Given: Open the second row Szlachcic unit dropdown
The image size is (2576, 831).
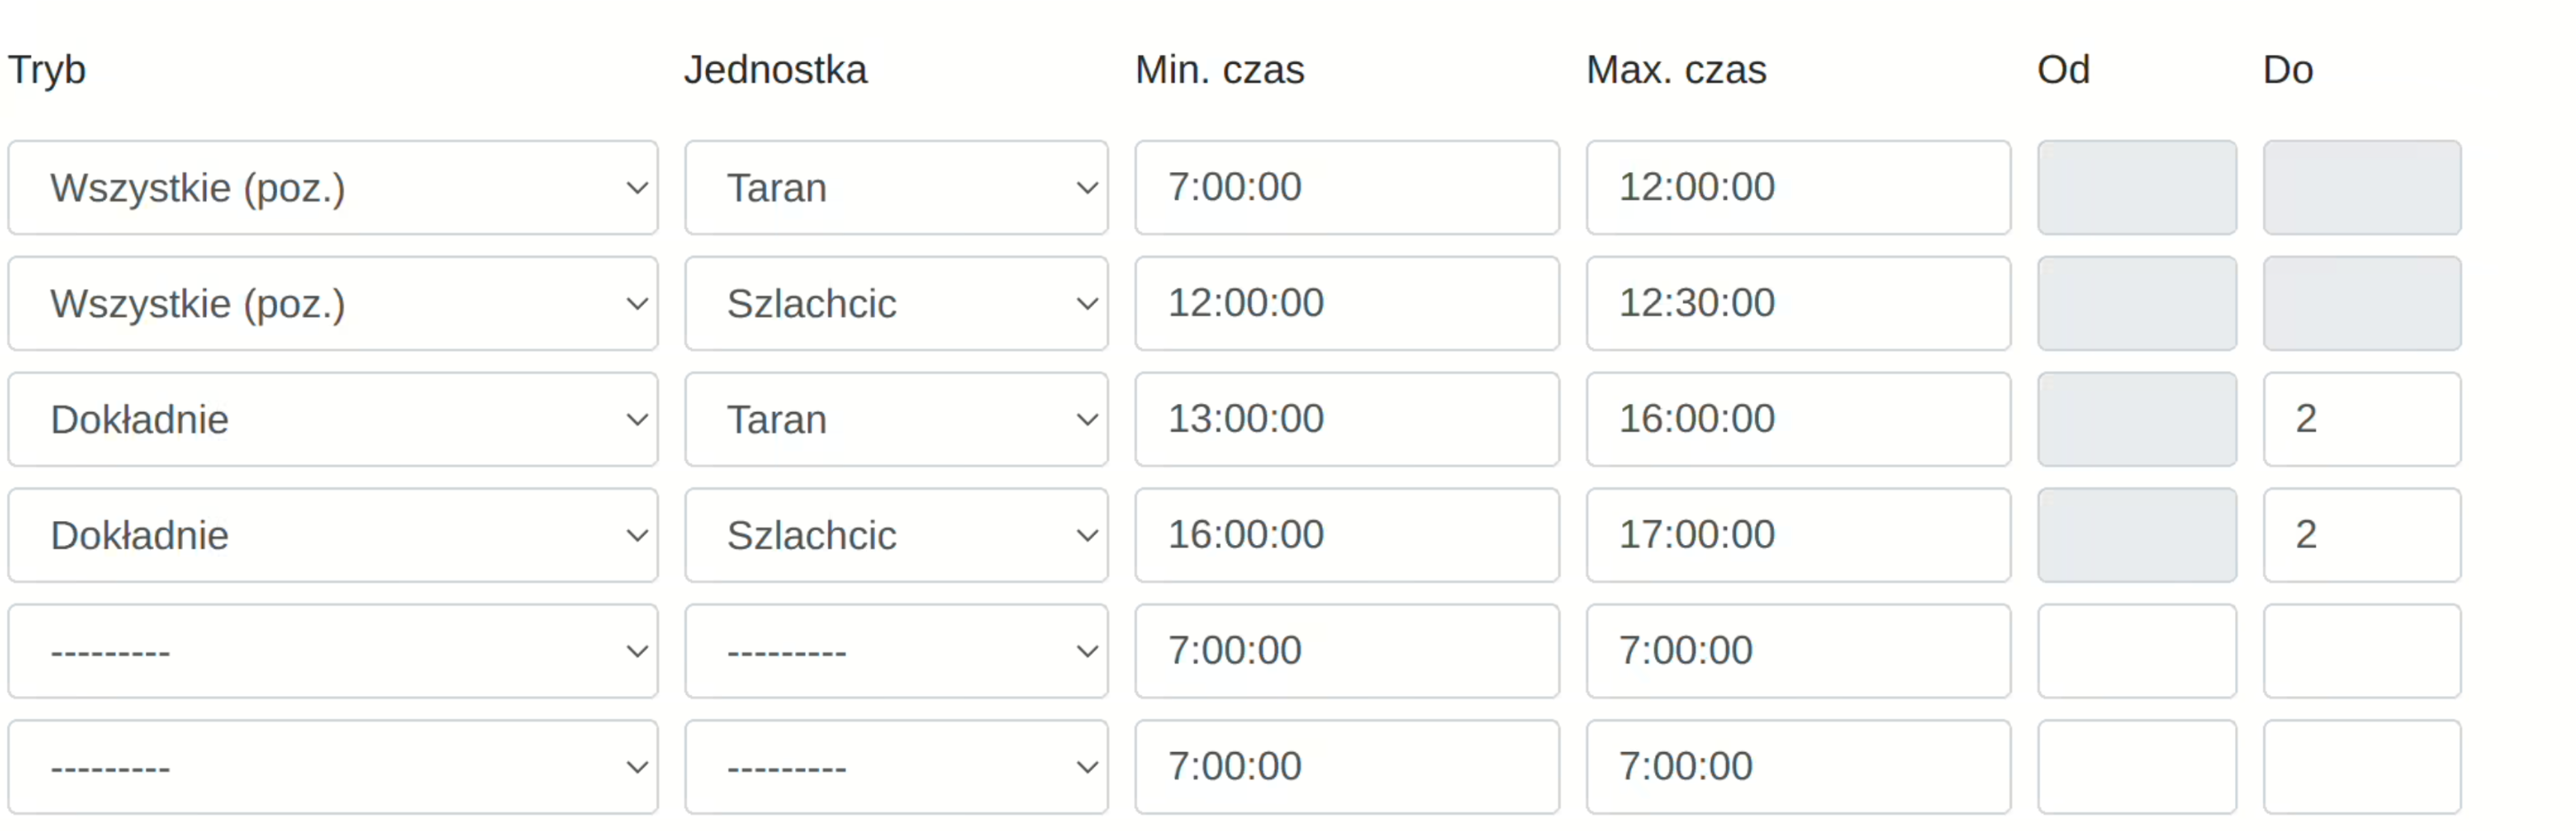Looking at the screenshot, I should 896,304.
